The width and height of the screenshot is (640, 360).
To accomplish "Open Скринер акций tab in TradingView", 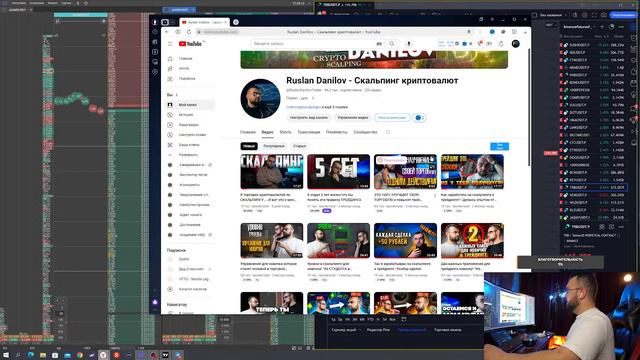I will tap(344, 330).
